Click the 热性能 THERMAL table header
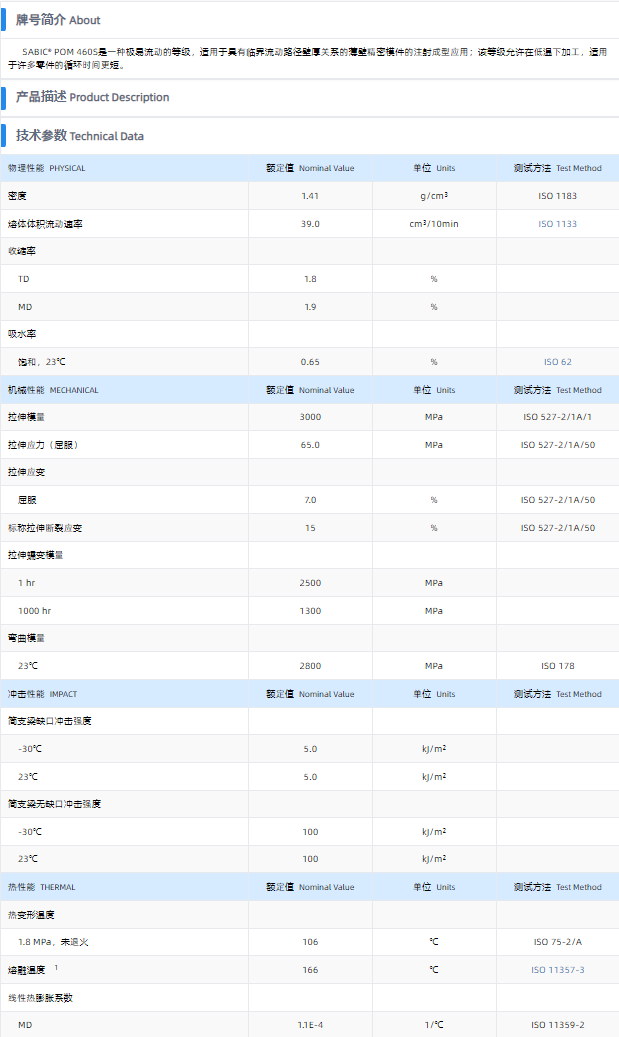 pyautogui.click(x=41, y=887)
